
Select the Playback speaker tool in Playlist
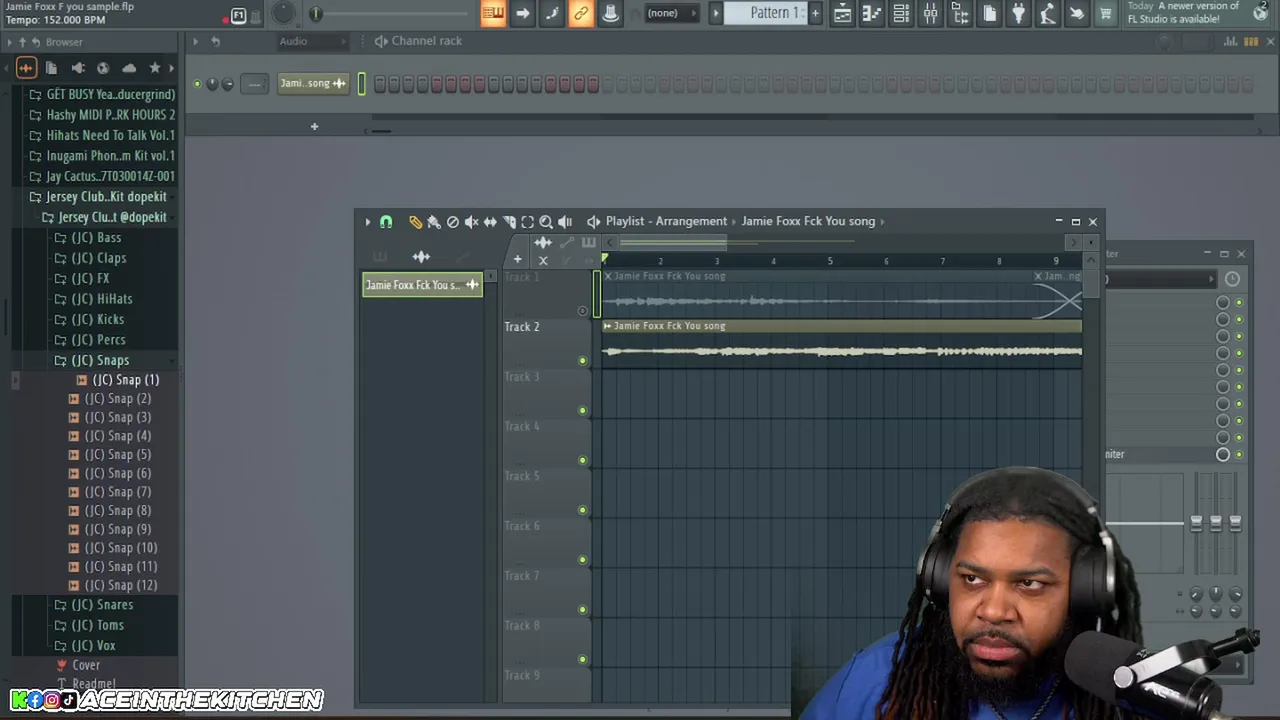[565, 222]
